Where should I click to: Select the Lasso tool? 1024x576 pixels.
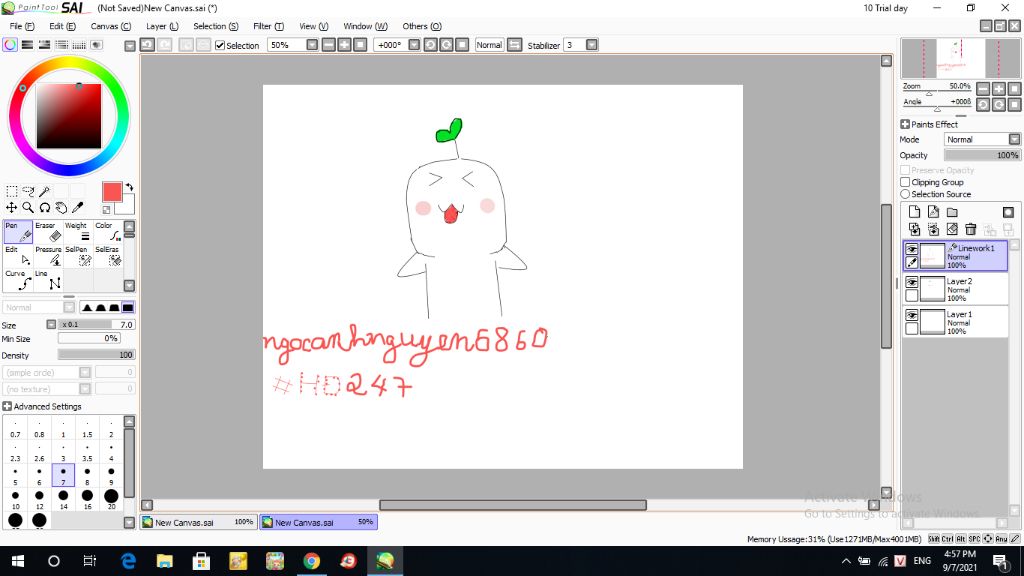28,191
